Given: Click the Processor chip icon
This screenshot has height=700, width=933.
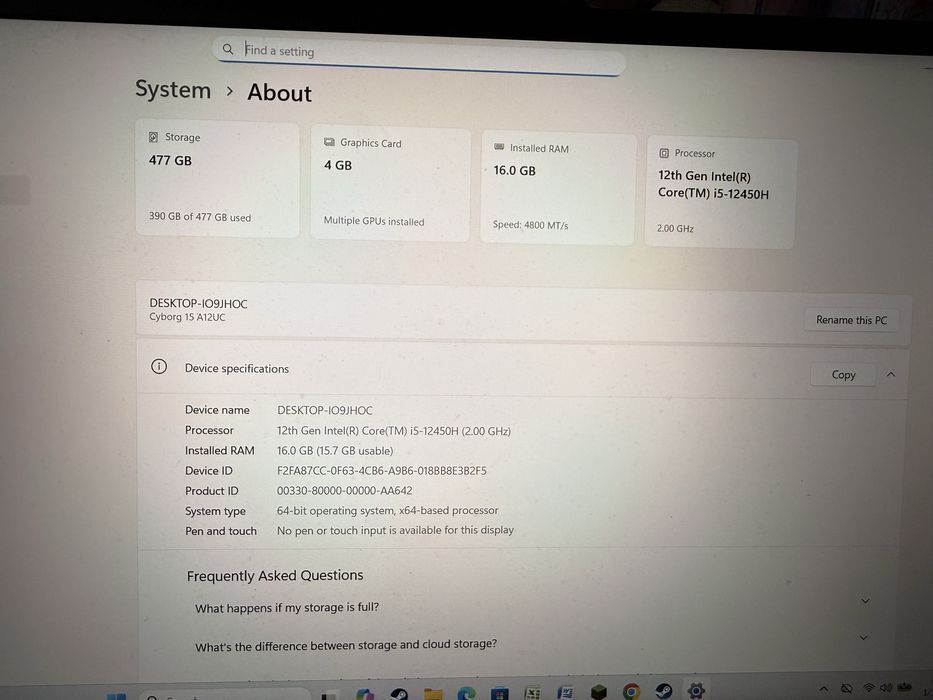Looking at the screenshot, I should pyautogui.click(x=664, y=153).
